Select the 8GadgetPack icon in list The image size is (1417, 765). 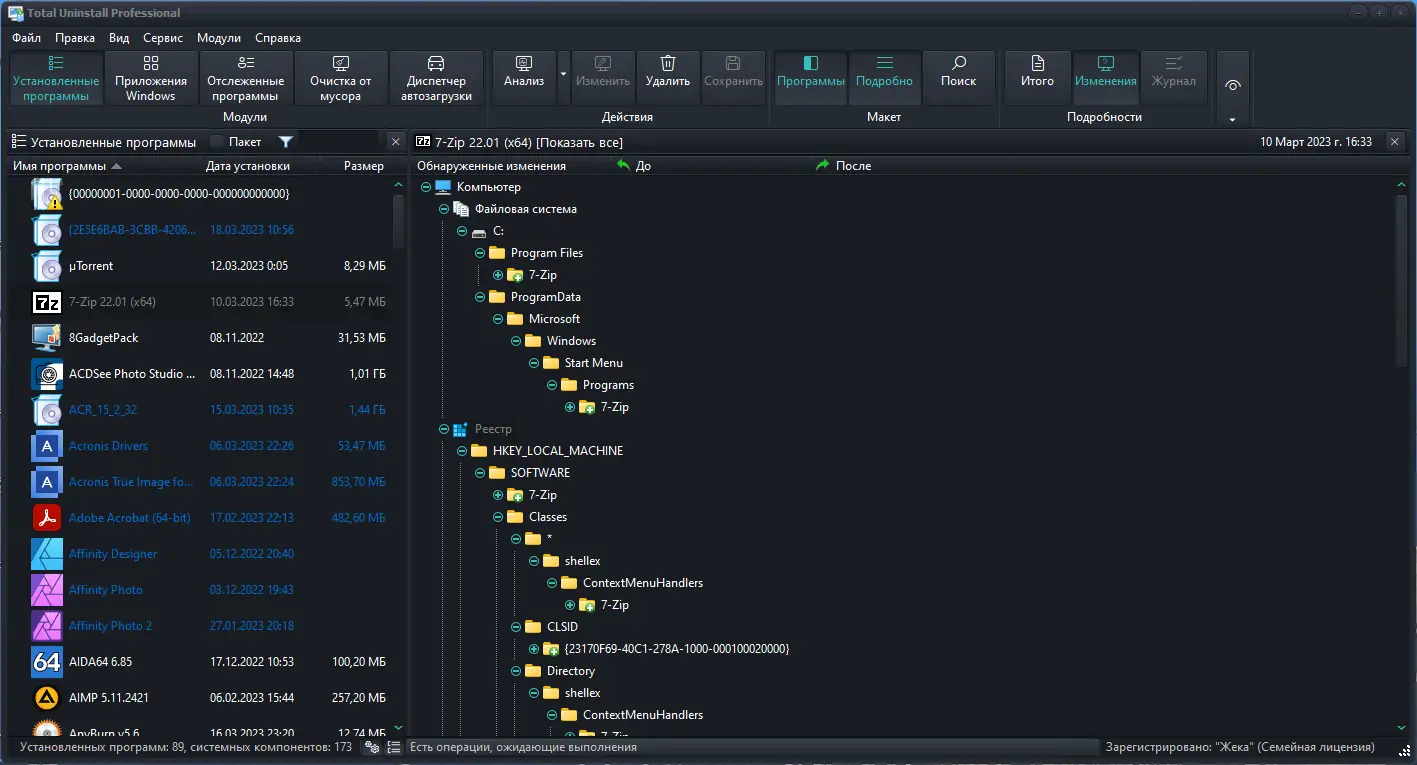[47, 338]
